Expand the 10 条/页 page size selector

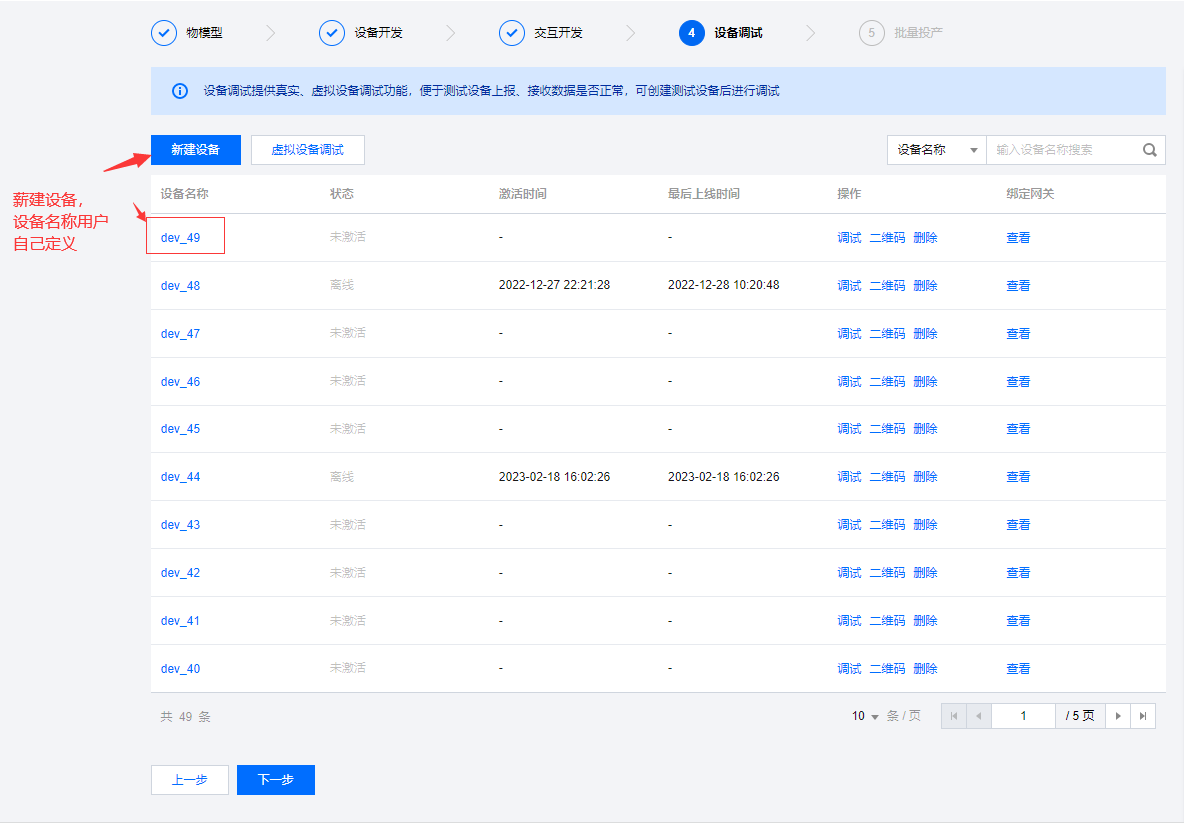pos(865,716)
